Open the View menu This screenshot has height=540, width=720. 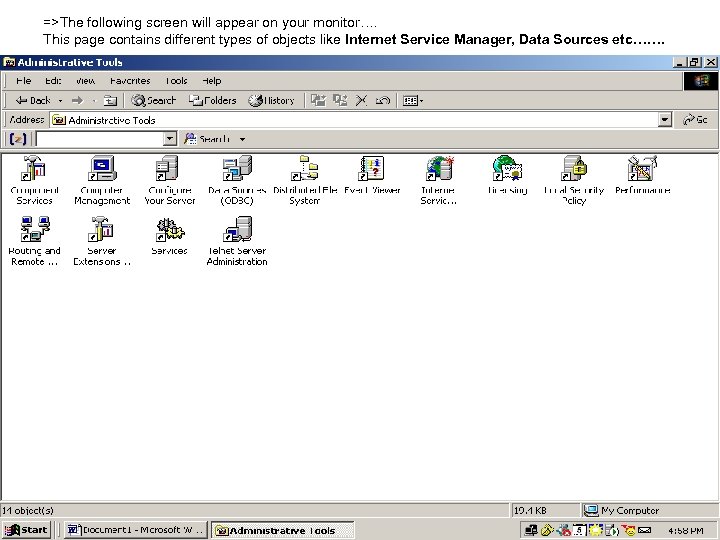coord(85,81)
